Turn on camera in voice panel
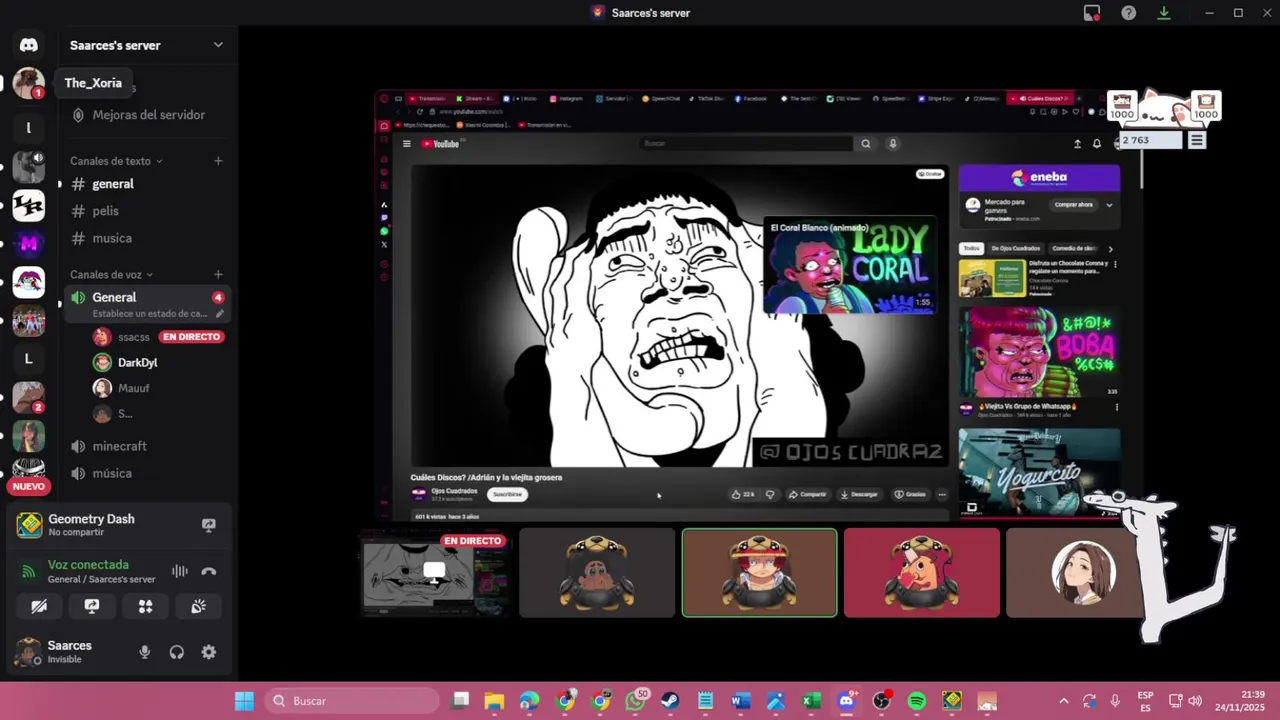The image size is (1280, 720). tap(39, 606)
